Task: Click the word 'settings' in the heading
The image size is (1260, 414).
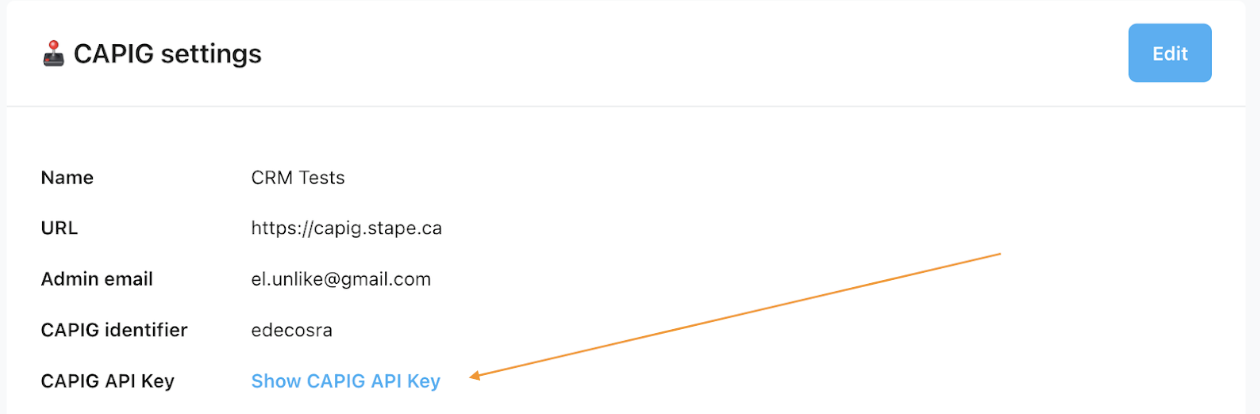Action: click(207, 54)
